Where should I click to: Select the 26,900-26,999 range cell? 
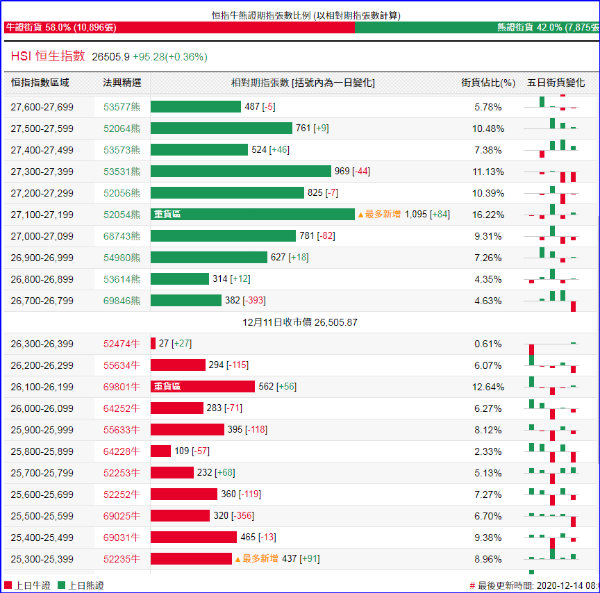(x=42, y=257)
